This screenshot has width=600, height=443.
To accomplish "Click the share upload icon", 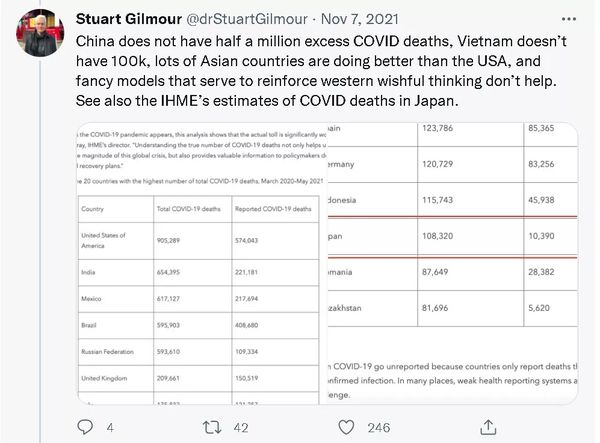I will coord(486,427).
